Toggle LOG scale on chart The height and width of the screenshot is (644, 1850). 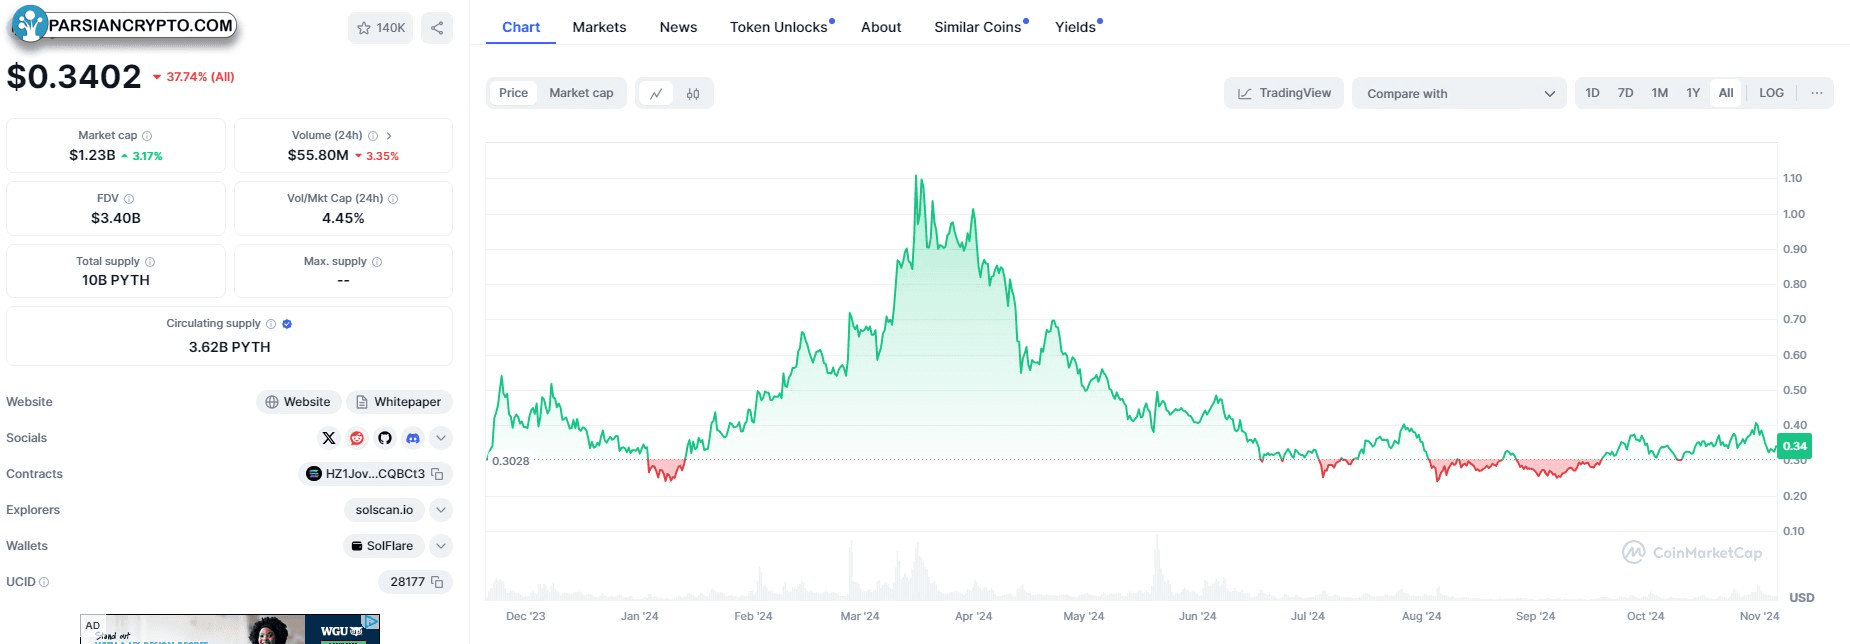point(1771,93)
